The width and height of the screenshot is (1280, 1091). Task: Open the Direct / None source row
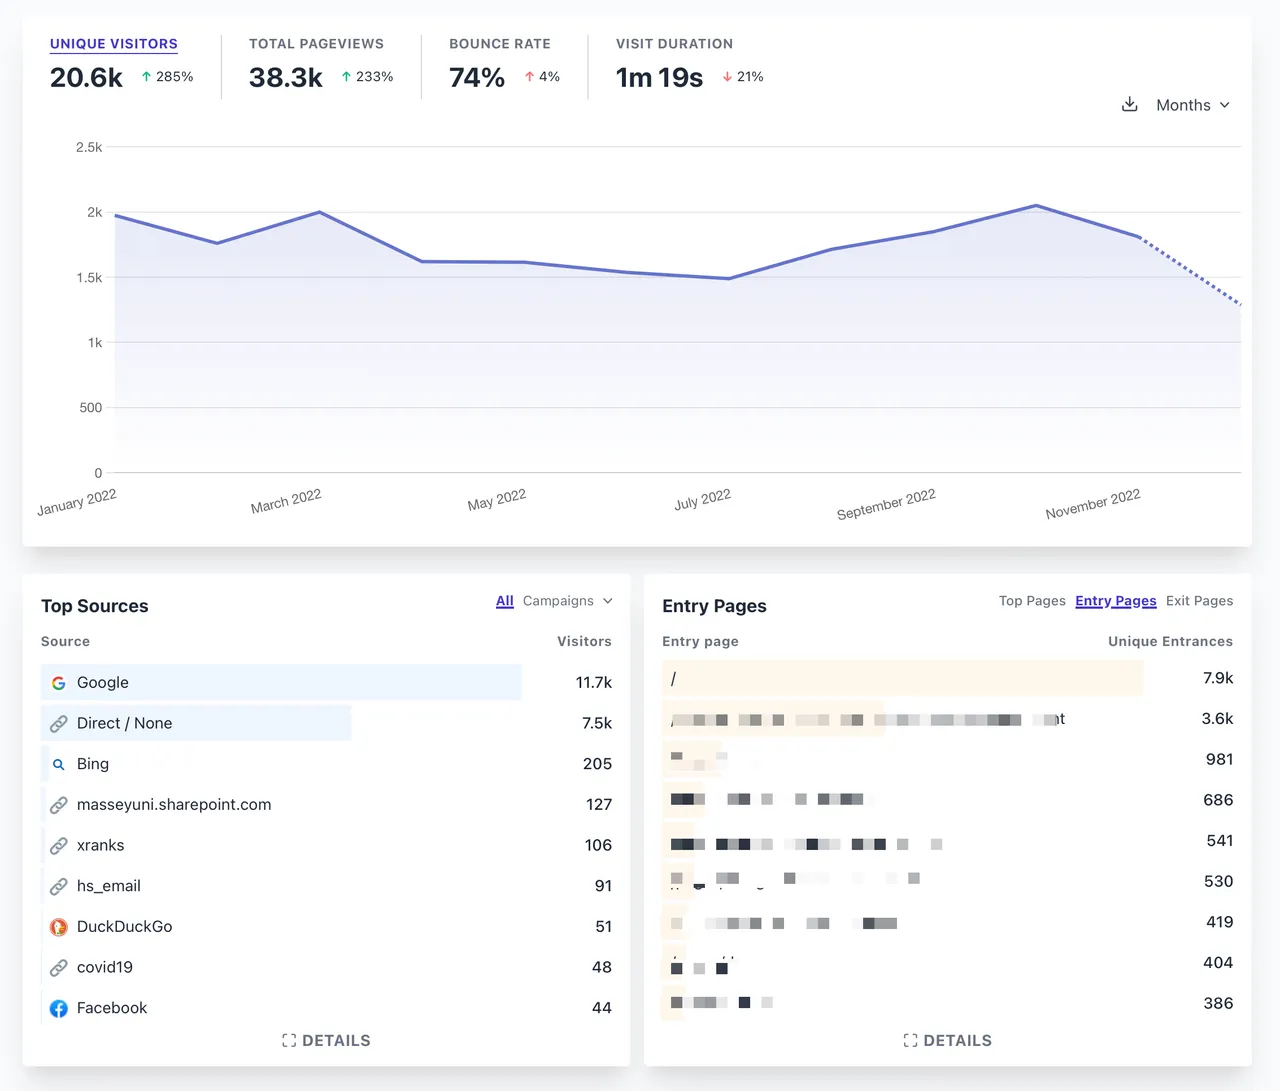[x=326, y=723]
